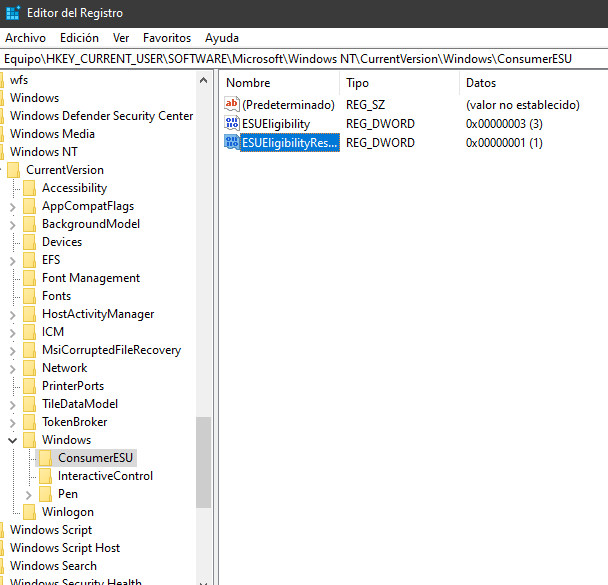
Task: Click the 0x00000001 (1) data cell
Action: [x=504, y=143]
